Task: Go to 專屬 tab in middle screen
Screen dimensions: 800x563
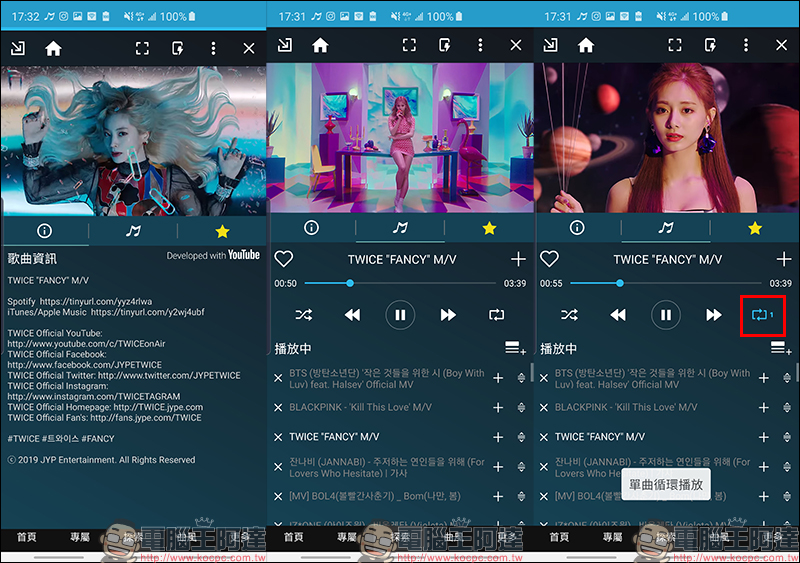Action: click(347, 537)
